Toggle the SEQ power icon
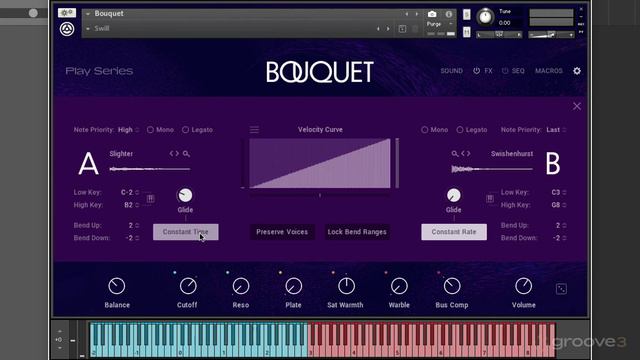Viewport: 640px width, 360px height. click(505, 71)
